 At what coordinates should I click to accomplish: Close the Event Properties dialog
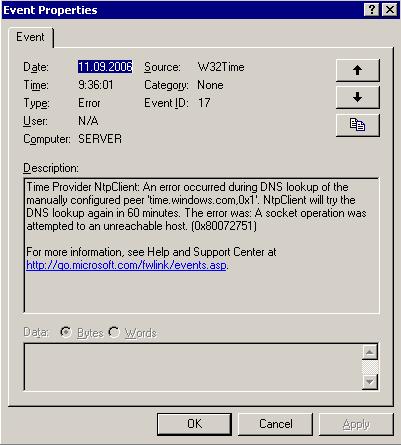coord(389,10)
